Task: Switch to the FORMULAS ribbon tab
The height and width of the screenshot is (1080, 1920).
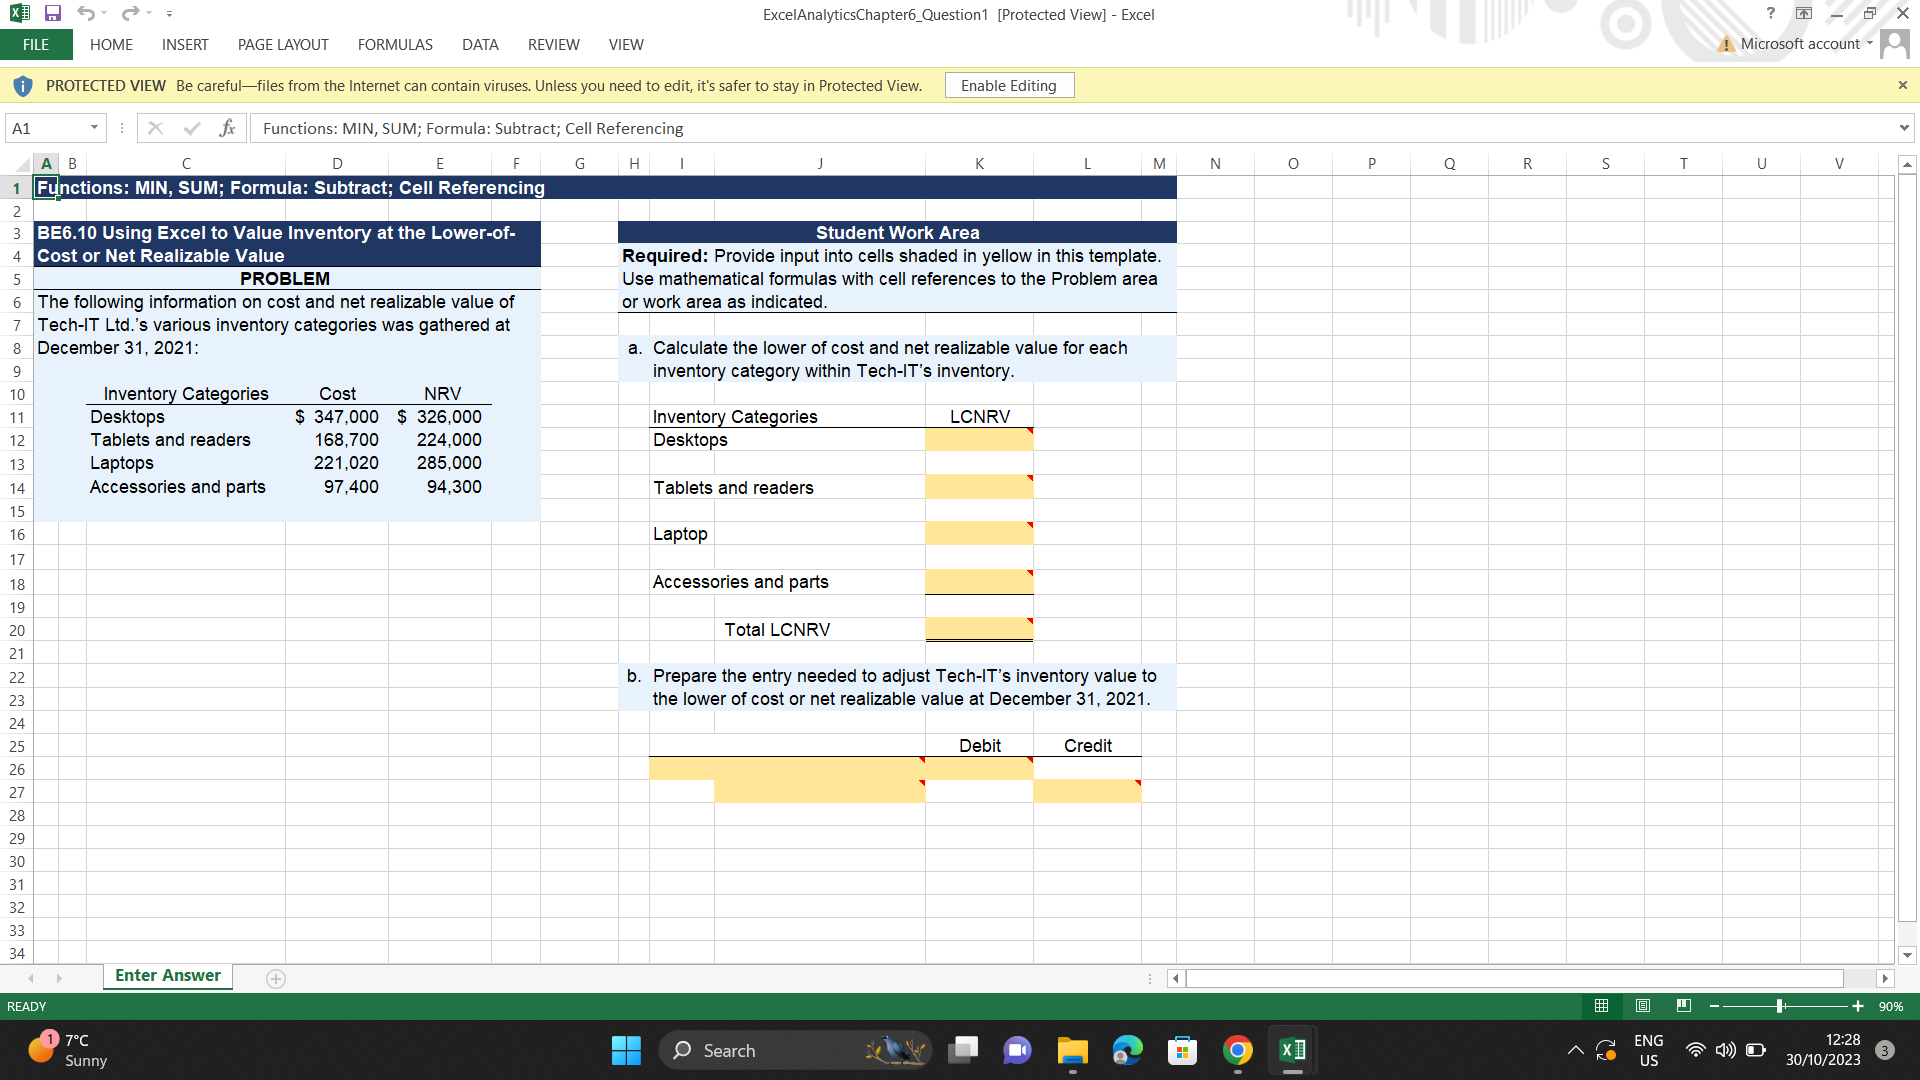Action: pyautogui.click(x=394, y=44)
